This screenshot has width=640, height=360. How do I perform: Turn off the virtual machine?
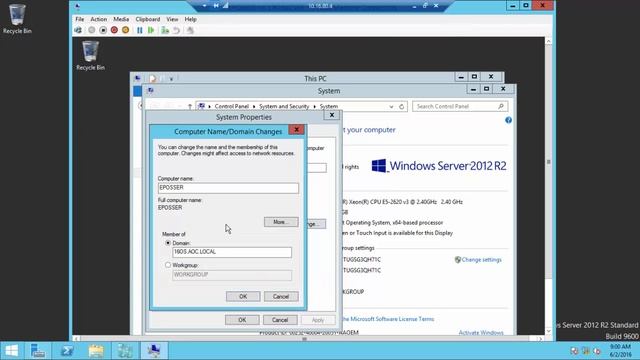pos(103,30)
